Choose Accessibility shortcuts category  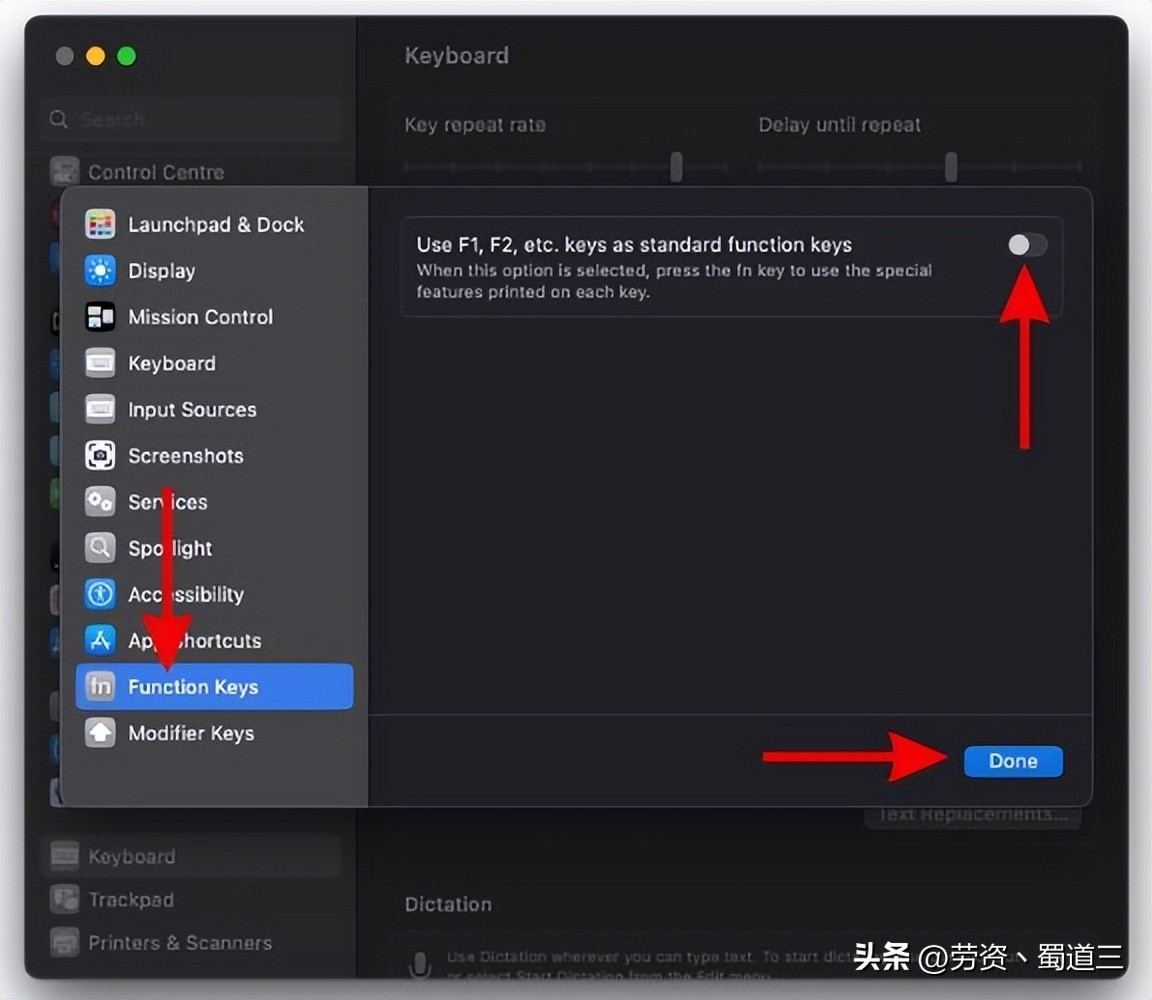coord(215,594)
